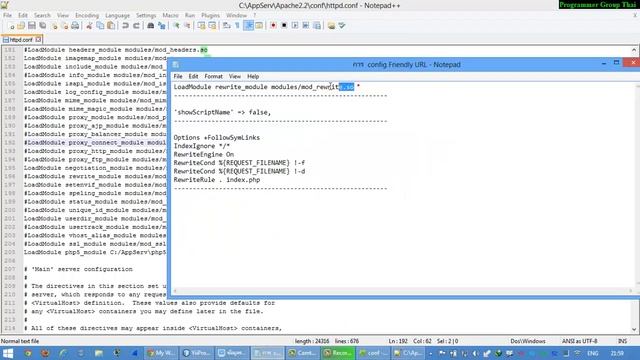Close the httpd.conf tab with its X

(x=38, y=40)
